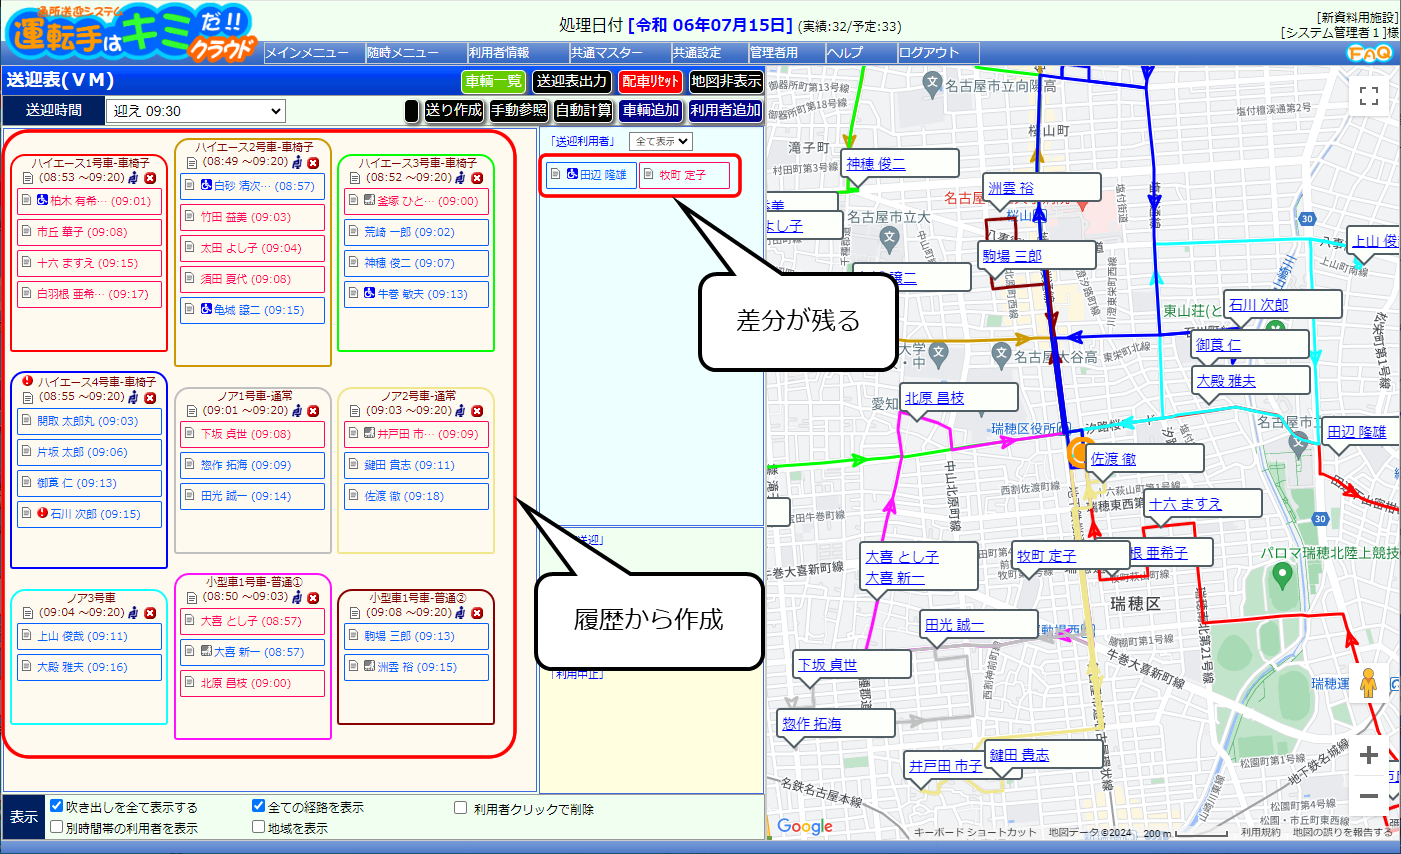Image resolution: width=1401 pixels, height=854 pixels.
Task: Select unassigned user 牧町 定子 card
Action: (684, 175)
